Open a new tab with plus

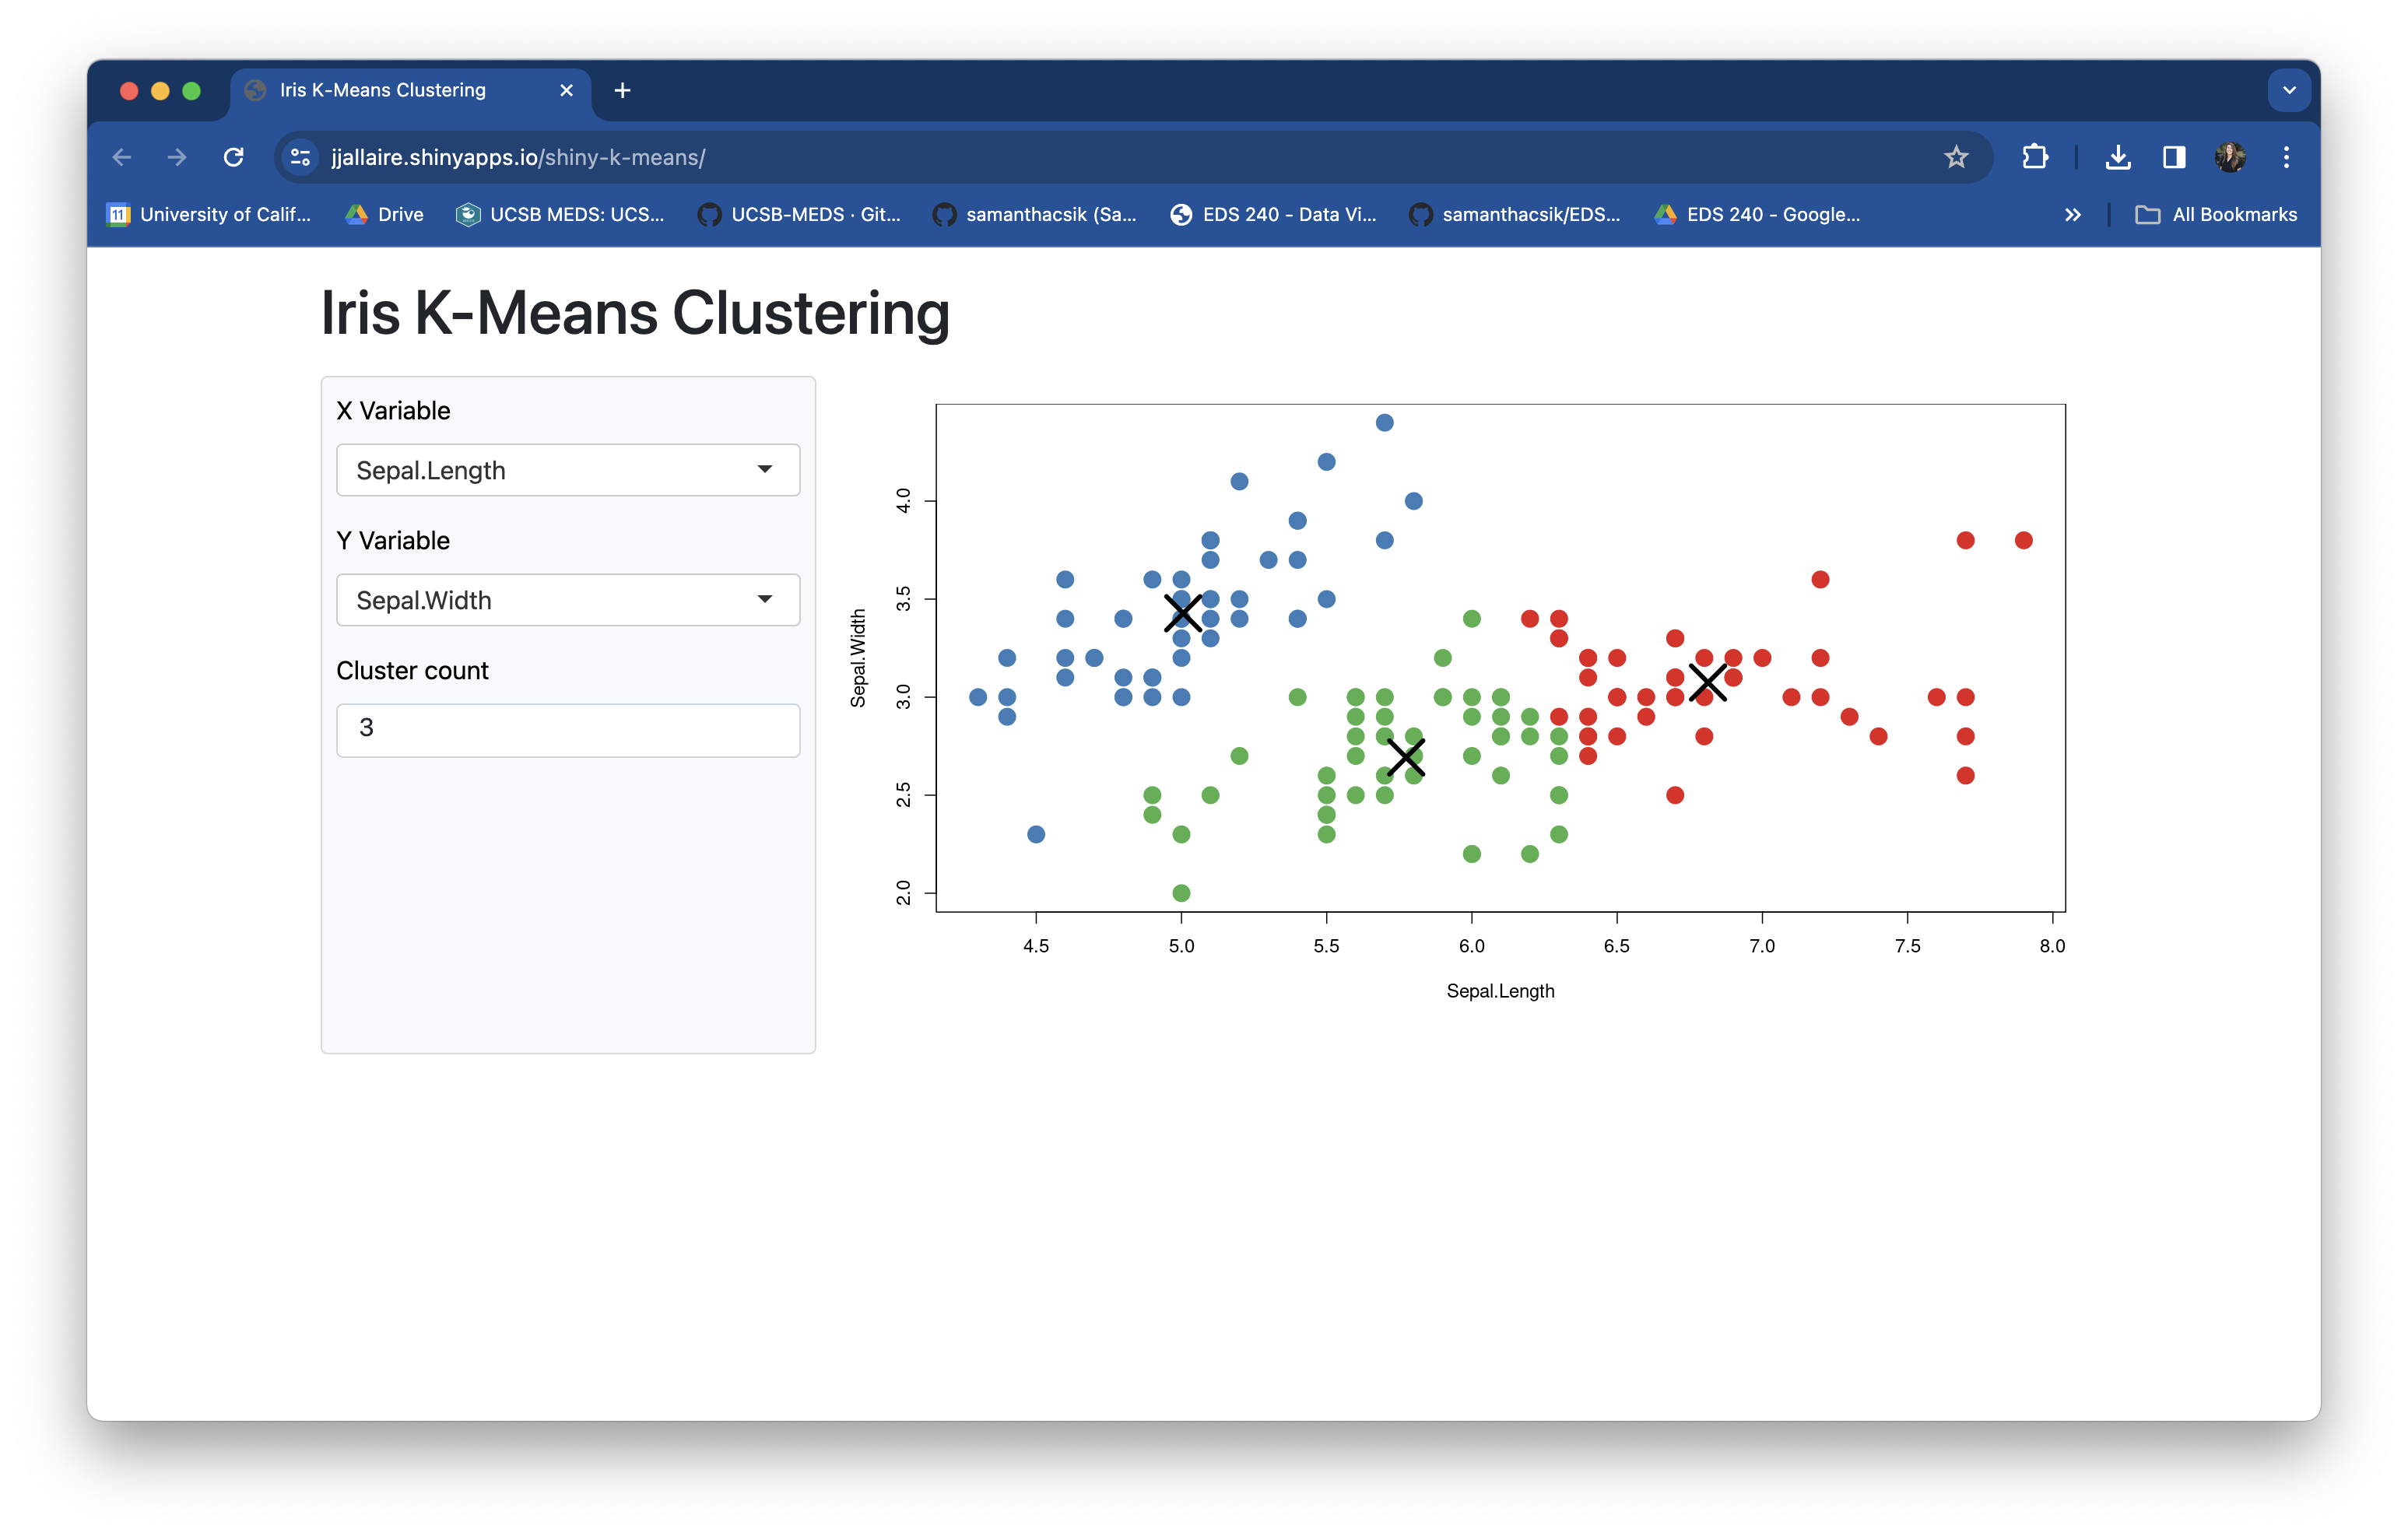pyautogui.click(x=622, y=91)
